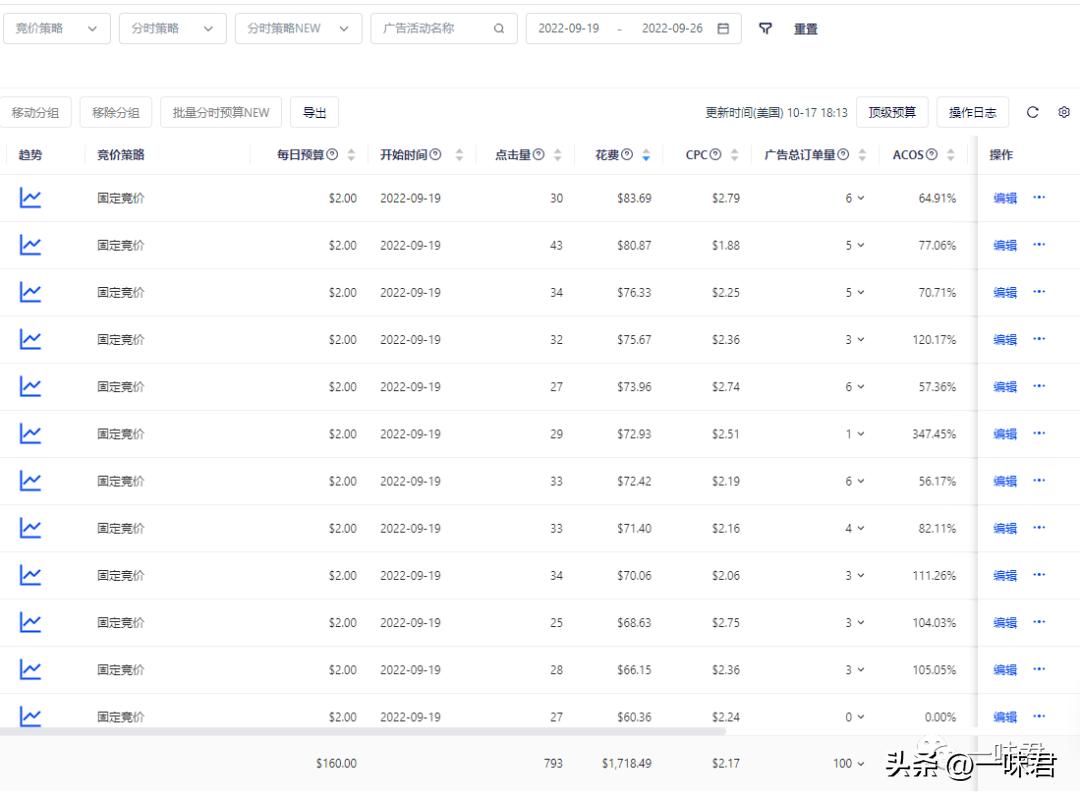Open the settings gear next to refresh

pyautogui.click(x=1064, y=112)
